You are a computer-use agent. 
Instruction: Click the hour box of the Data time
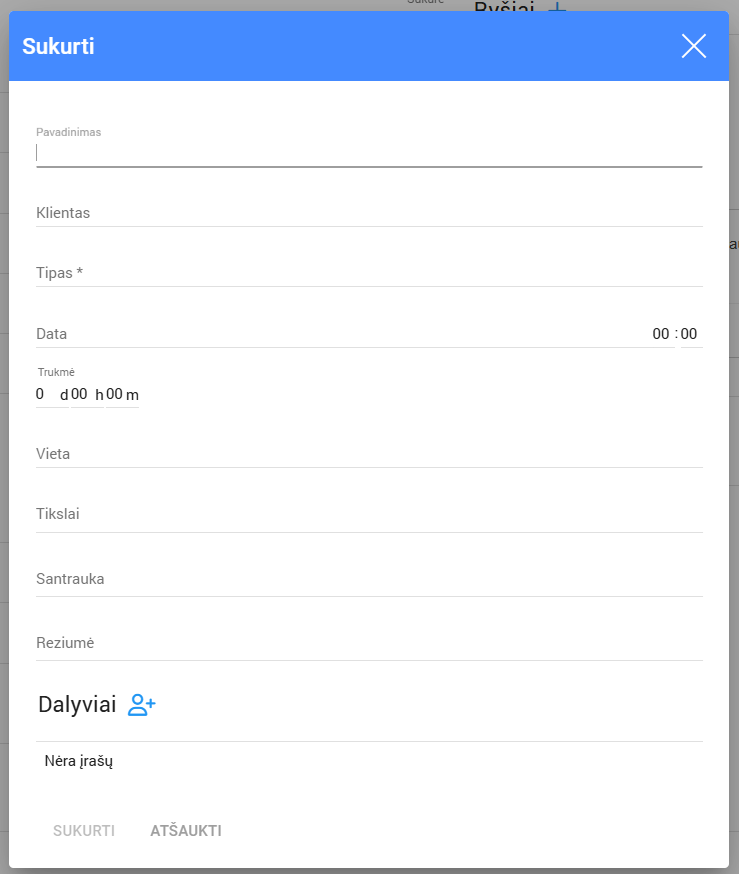point(660,334)
